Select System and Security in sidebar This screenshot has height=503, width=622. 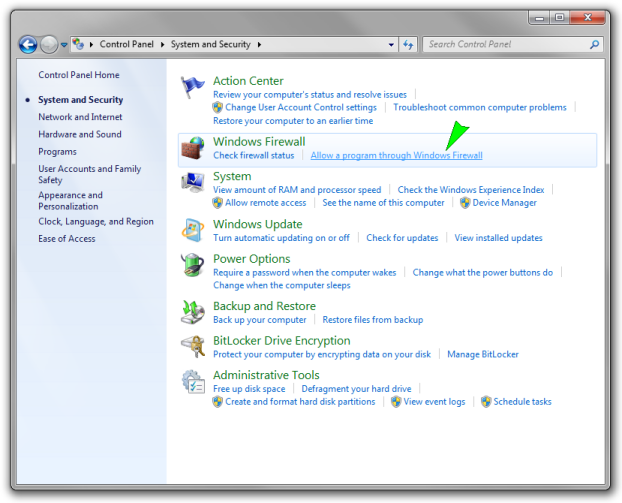point(81,100)
